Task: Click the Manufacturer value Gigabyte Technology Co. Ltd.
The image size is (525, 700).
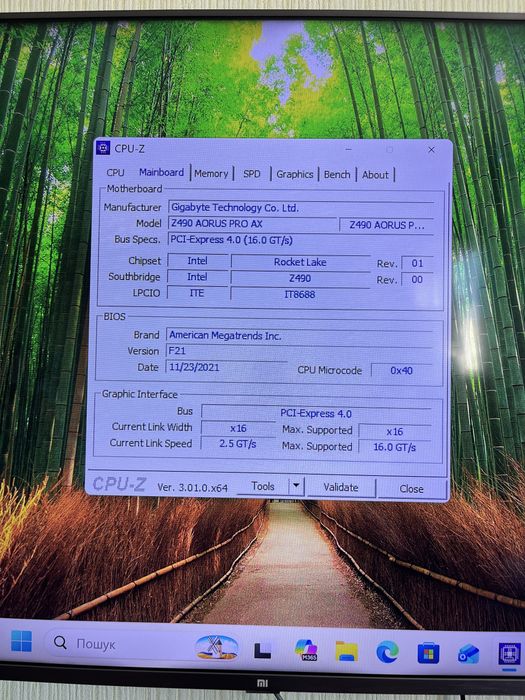Action: 301,208
